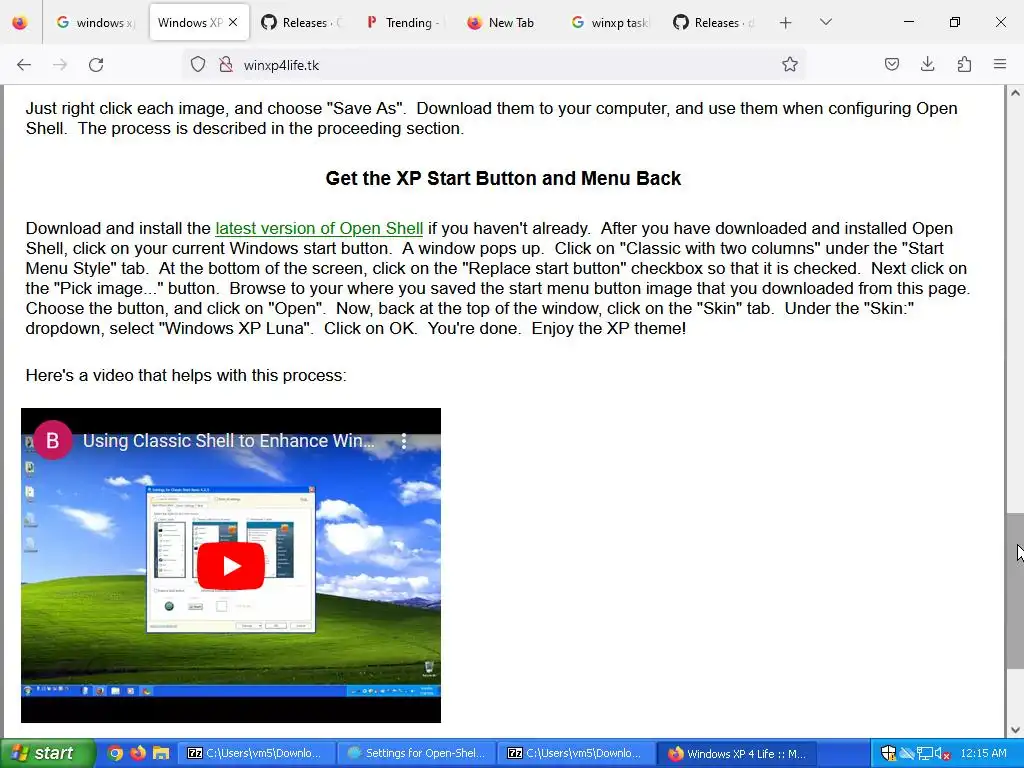
Task: Open the video's three-dot options menu
Action: (x=404, y=441)
